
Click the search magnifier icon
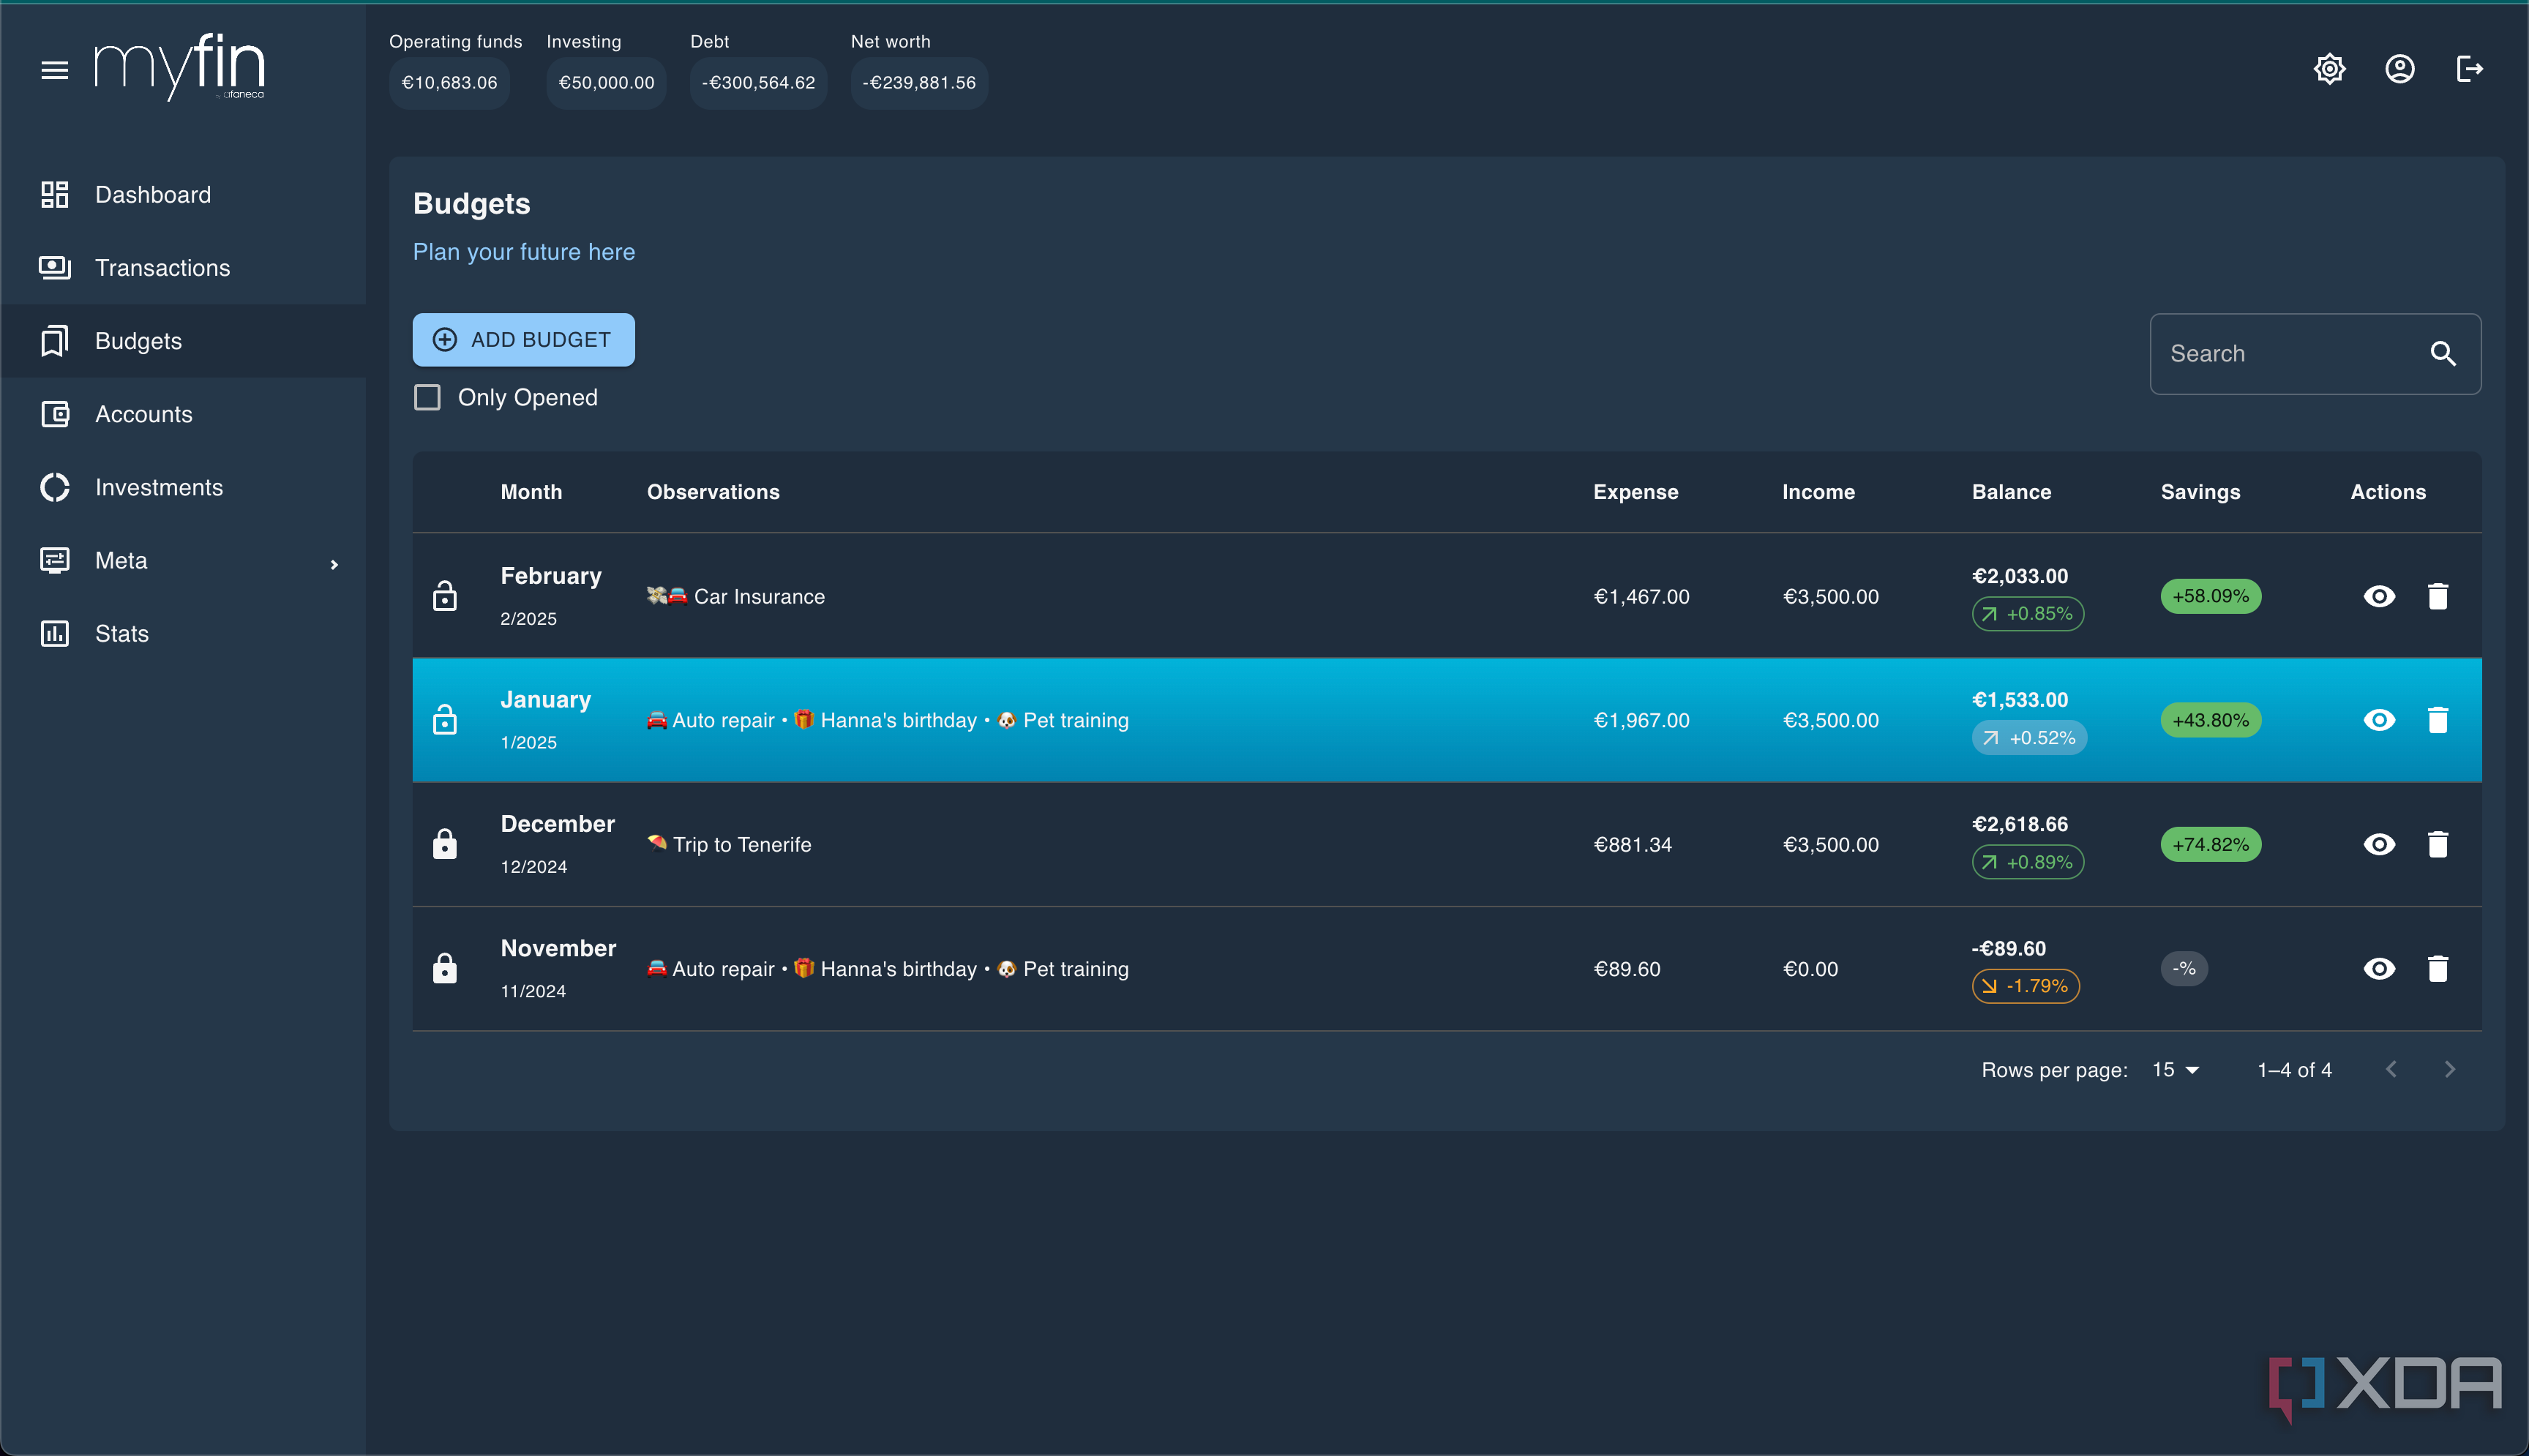click(2443, 354)
